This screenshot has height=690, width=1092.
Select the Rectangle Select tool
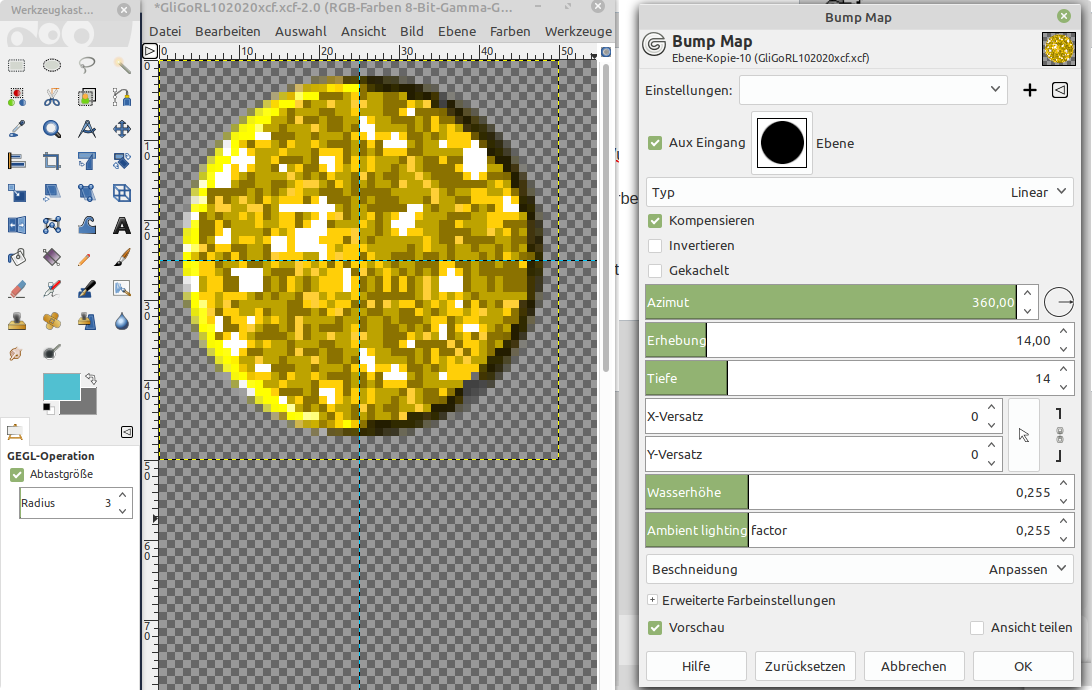pyautogui.click(x=17, y=66)
